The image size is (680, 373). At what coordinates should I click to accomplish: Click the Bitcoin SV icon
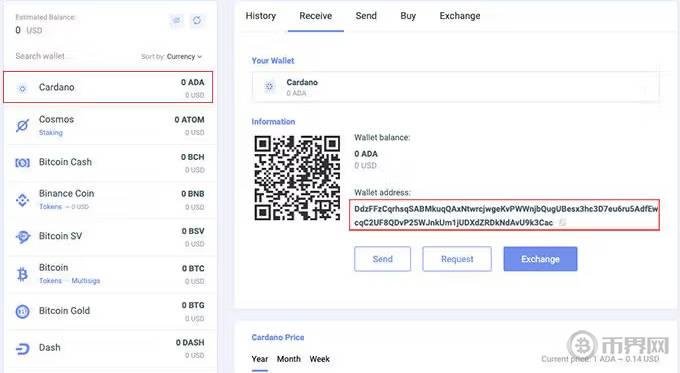point(23,237)
